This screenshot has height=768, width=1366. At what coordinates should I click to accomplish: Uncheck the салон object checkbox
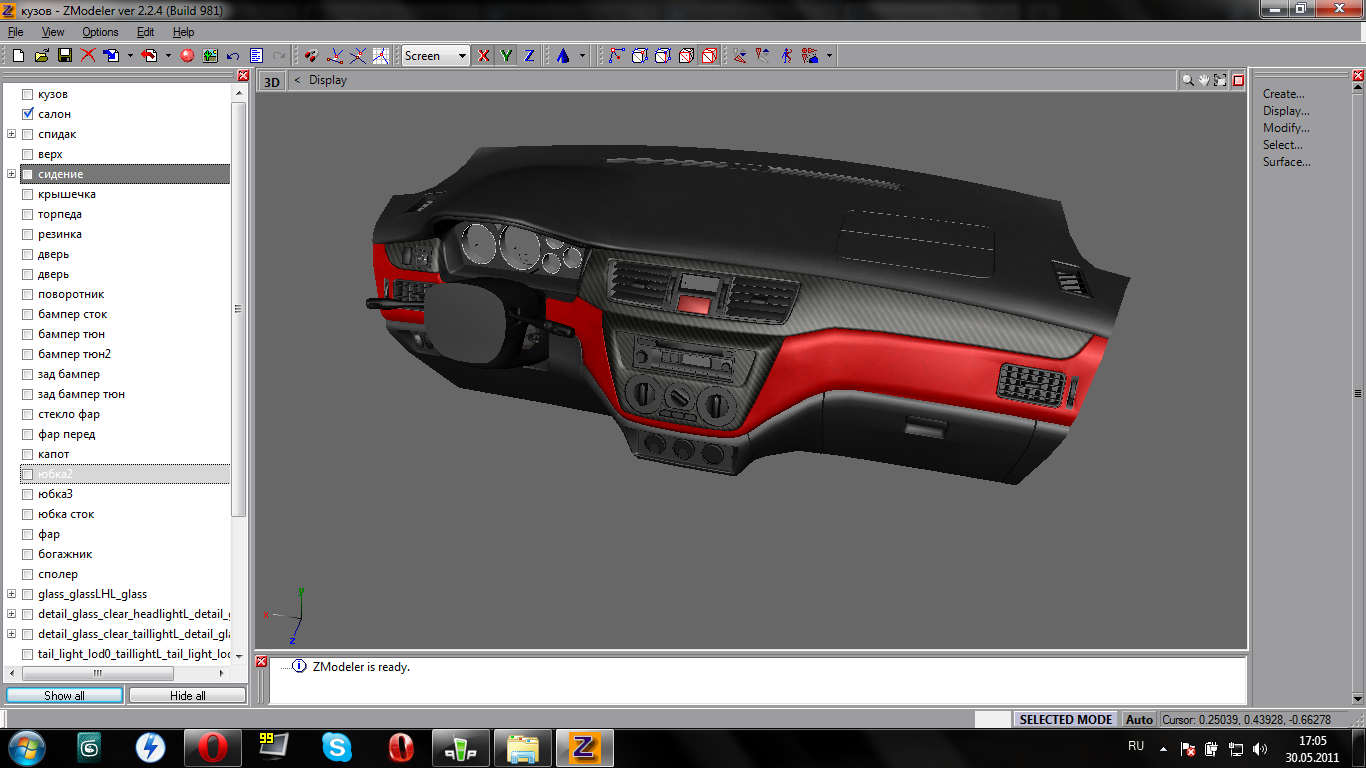(28, 114)
